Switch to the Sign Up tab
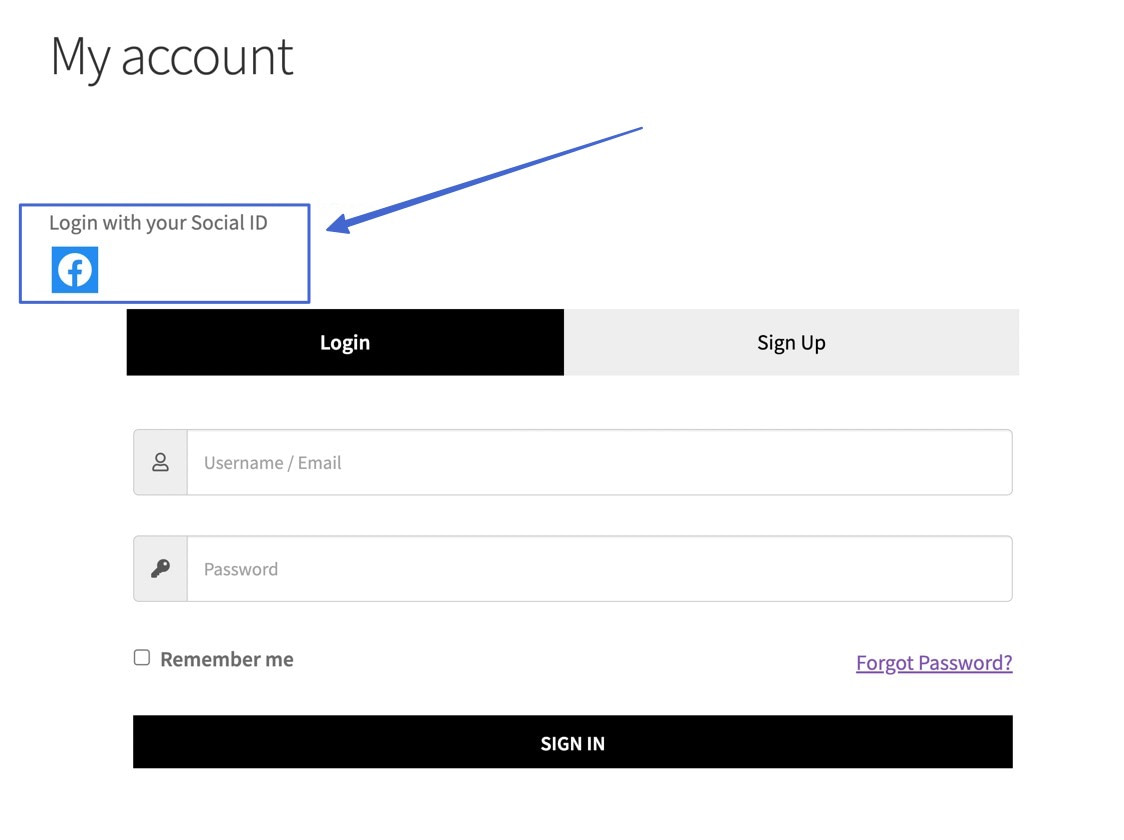The width and height of the screenshot is (1124, 840). (x=791, y=342)
